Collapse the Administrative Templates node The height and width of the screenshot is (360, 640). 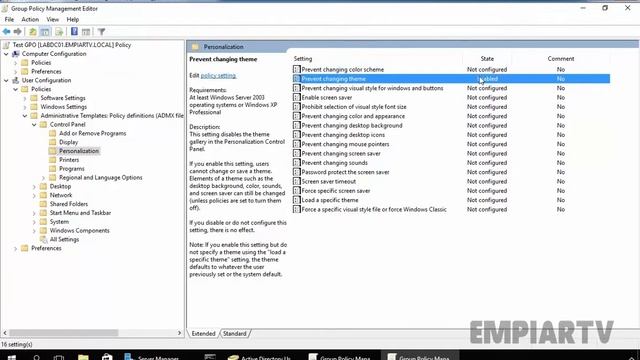pyautogui.click(x=25, y=116)
